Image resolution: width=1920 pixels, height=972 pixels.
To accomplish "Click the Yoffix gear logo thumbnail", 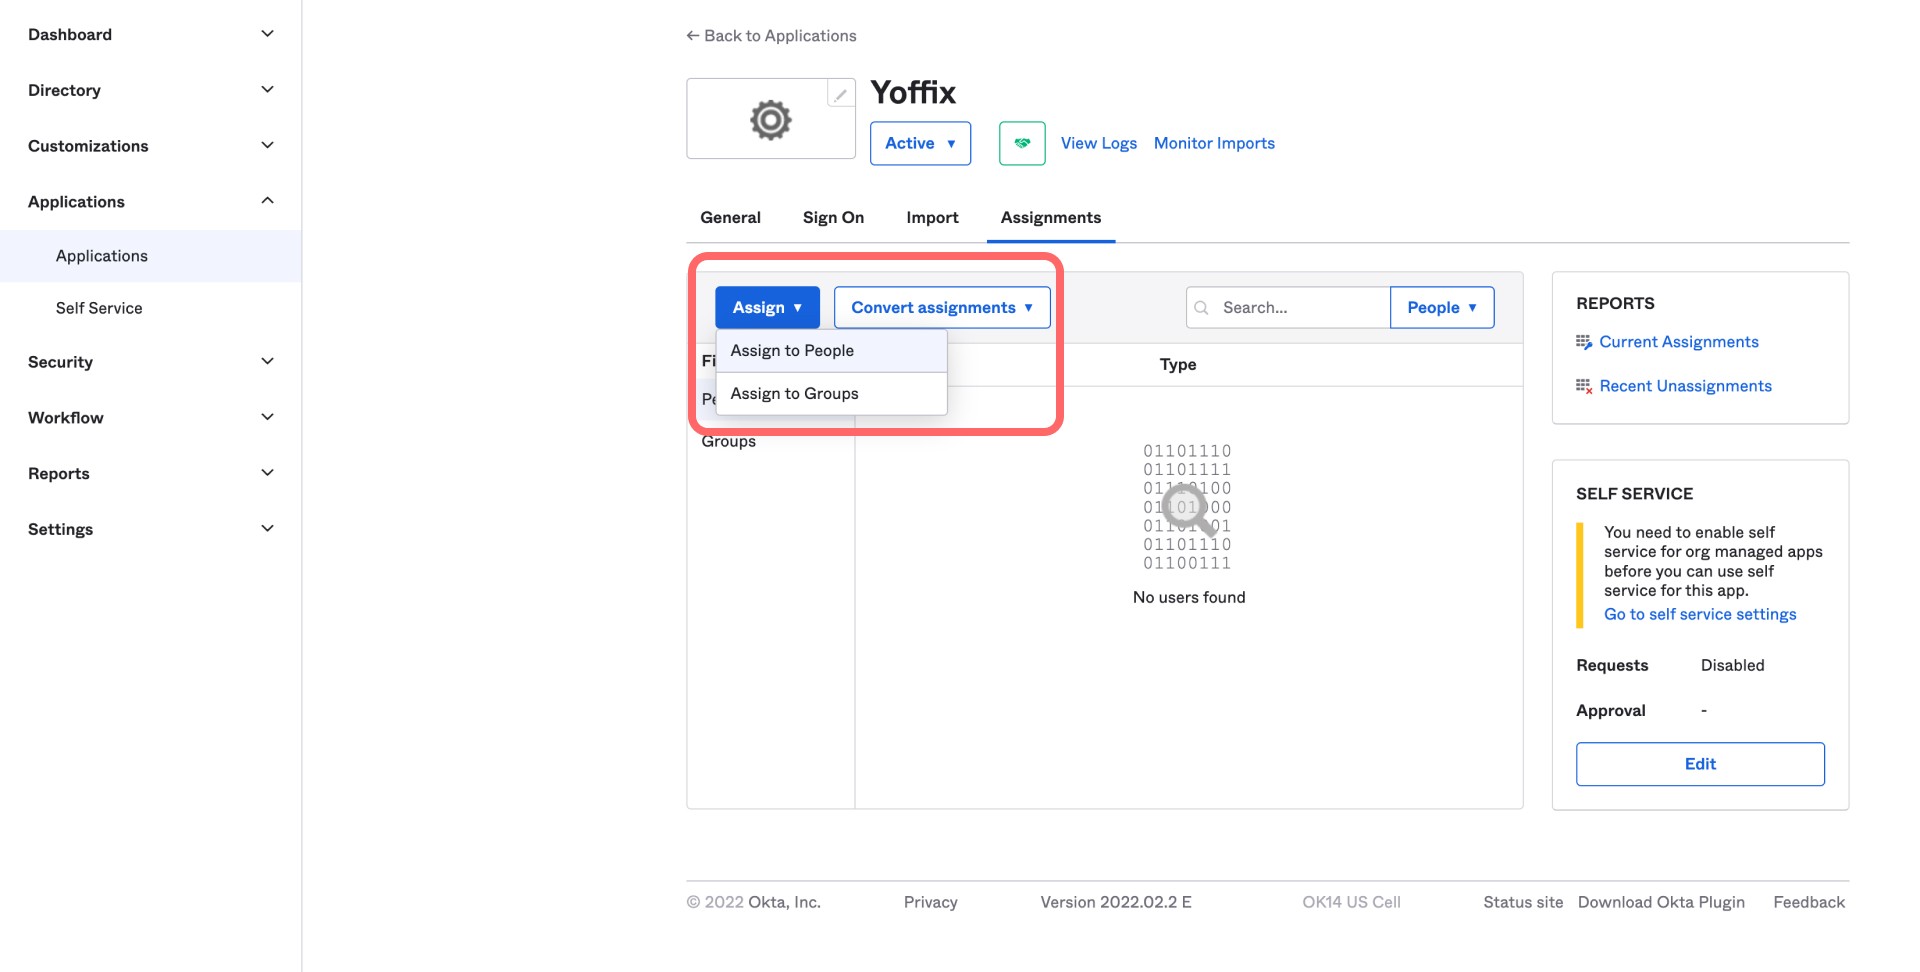I will point(770,120).
